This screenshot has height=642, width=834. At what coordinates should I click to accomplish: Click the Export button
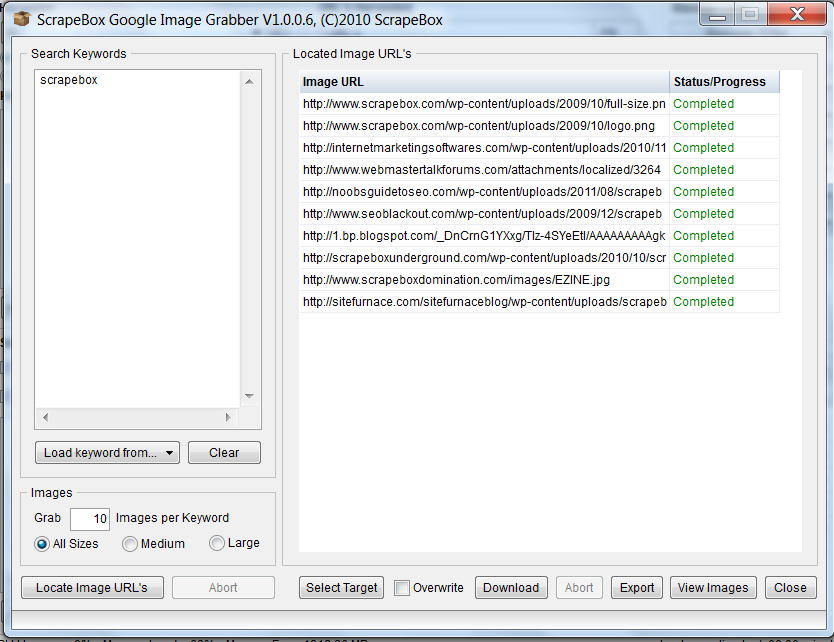coord(637,588)
